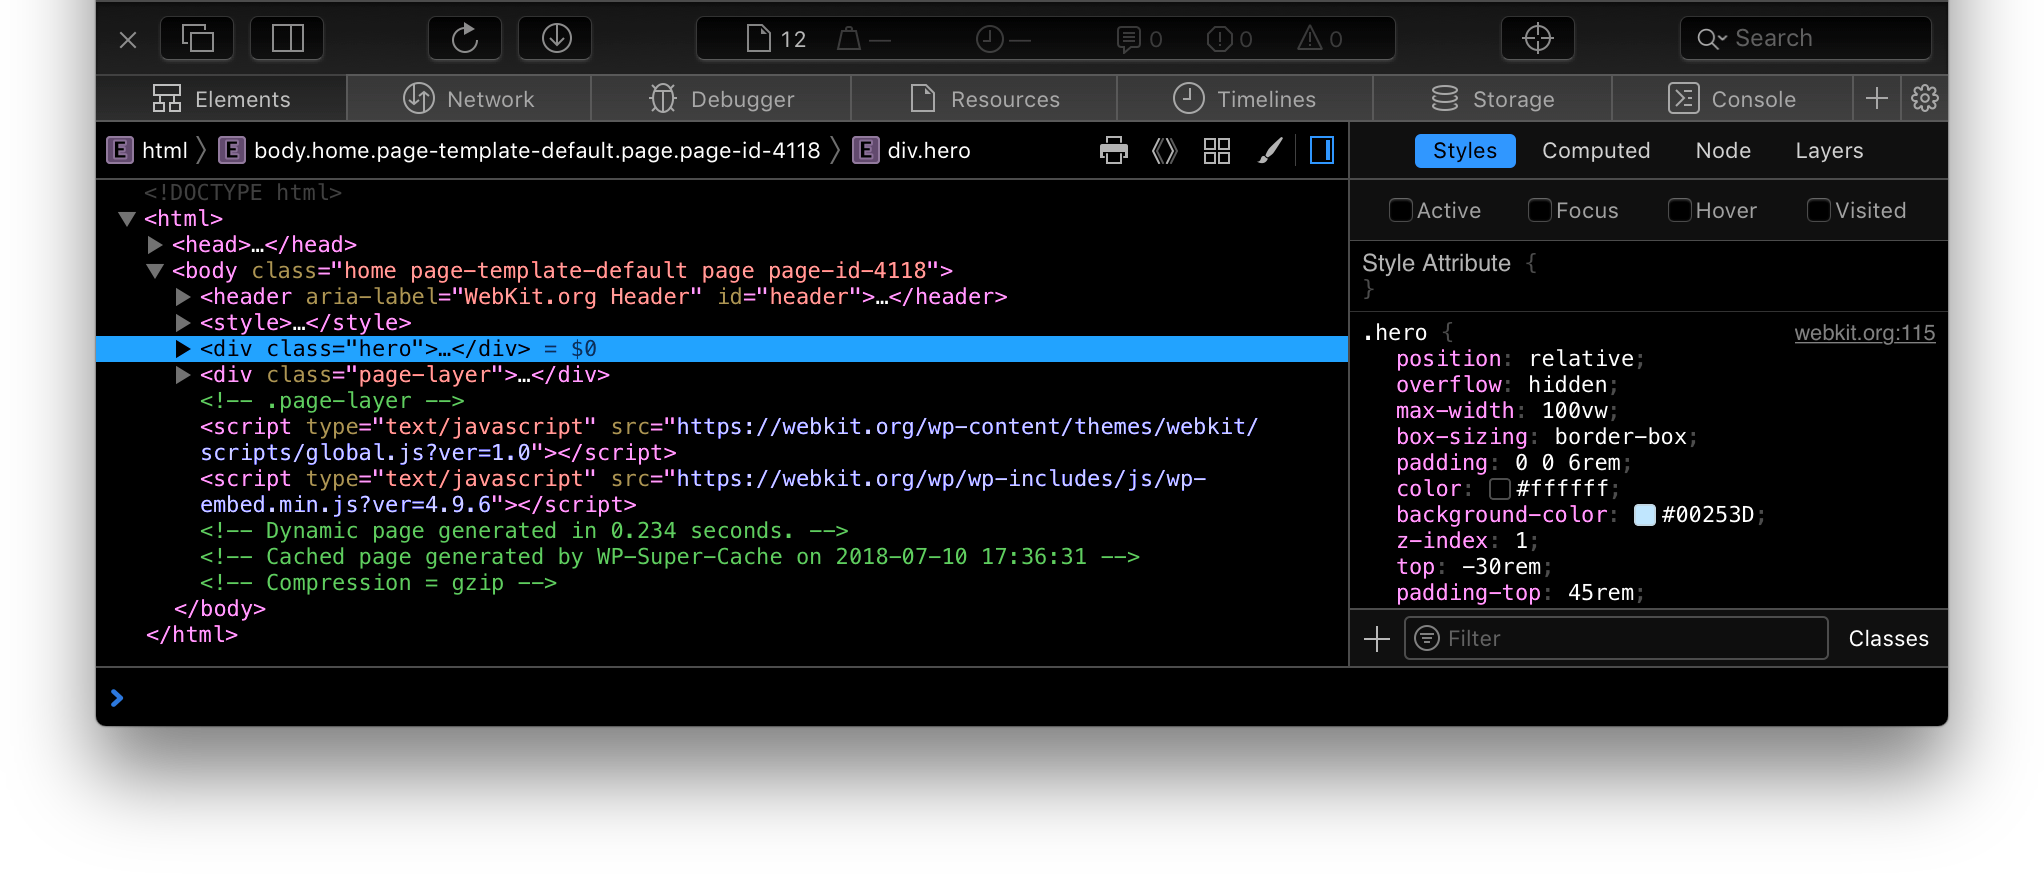Click the padding-top 45rem property
The image size is (2044, 874).
pos(1520,593)
